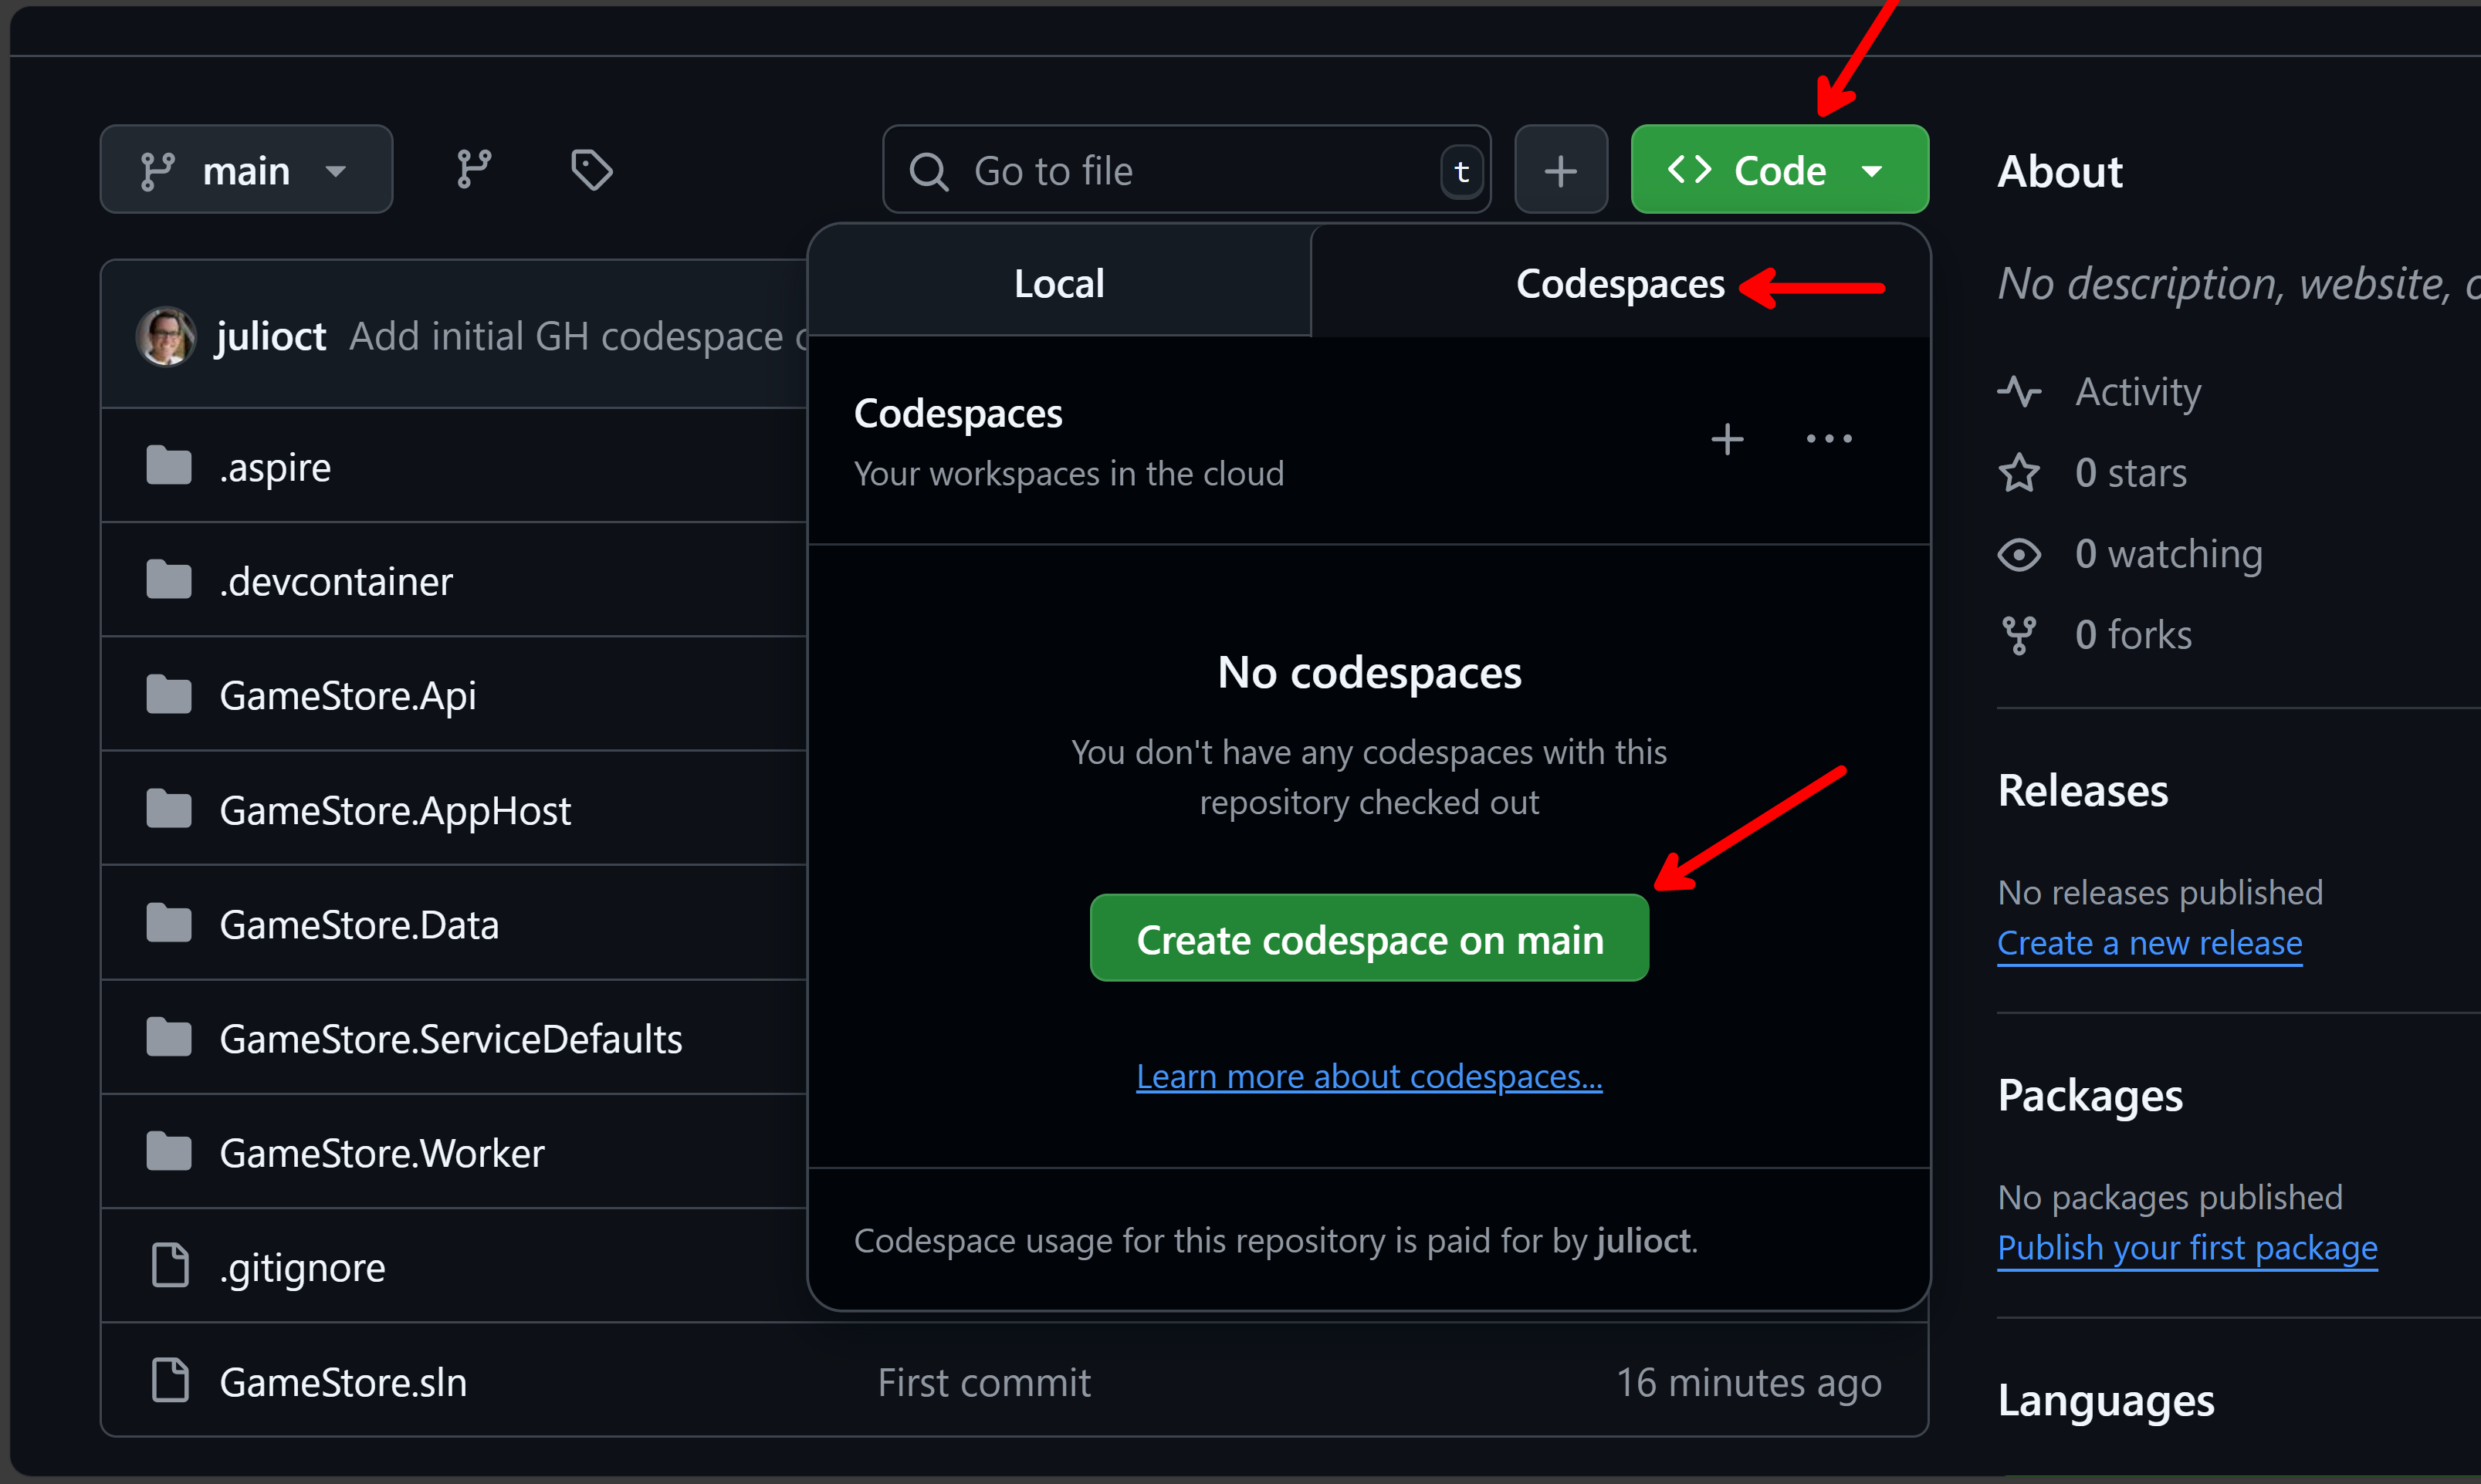
Task: Open julioct user avatar
Action: (166, 336)
